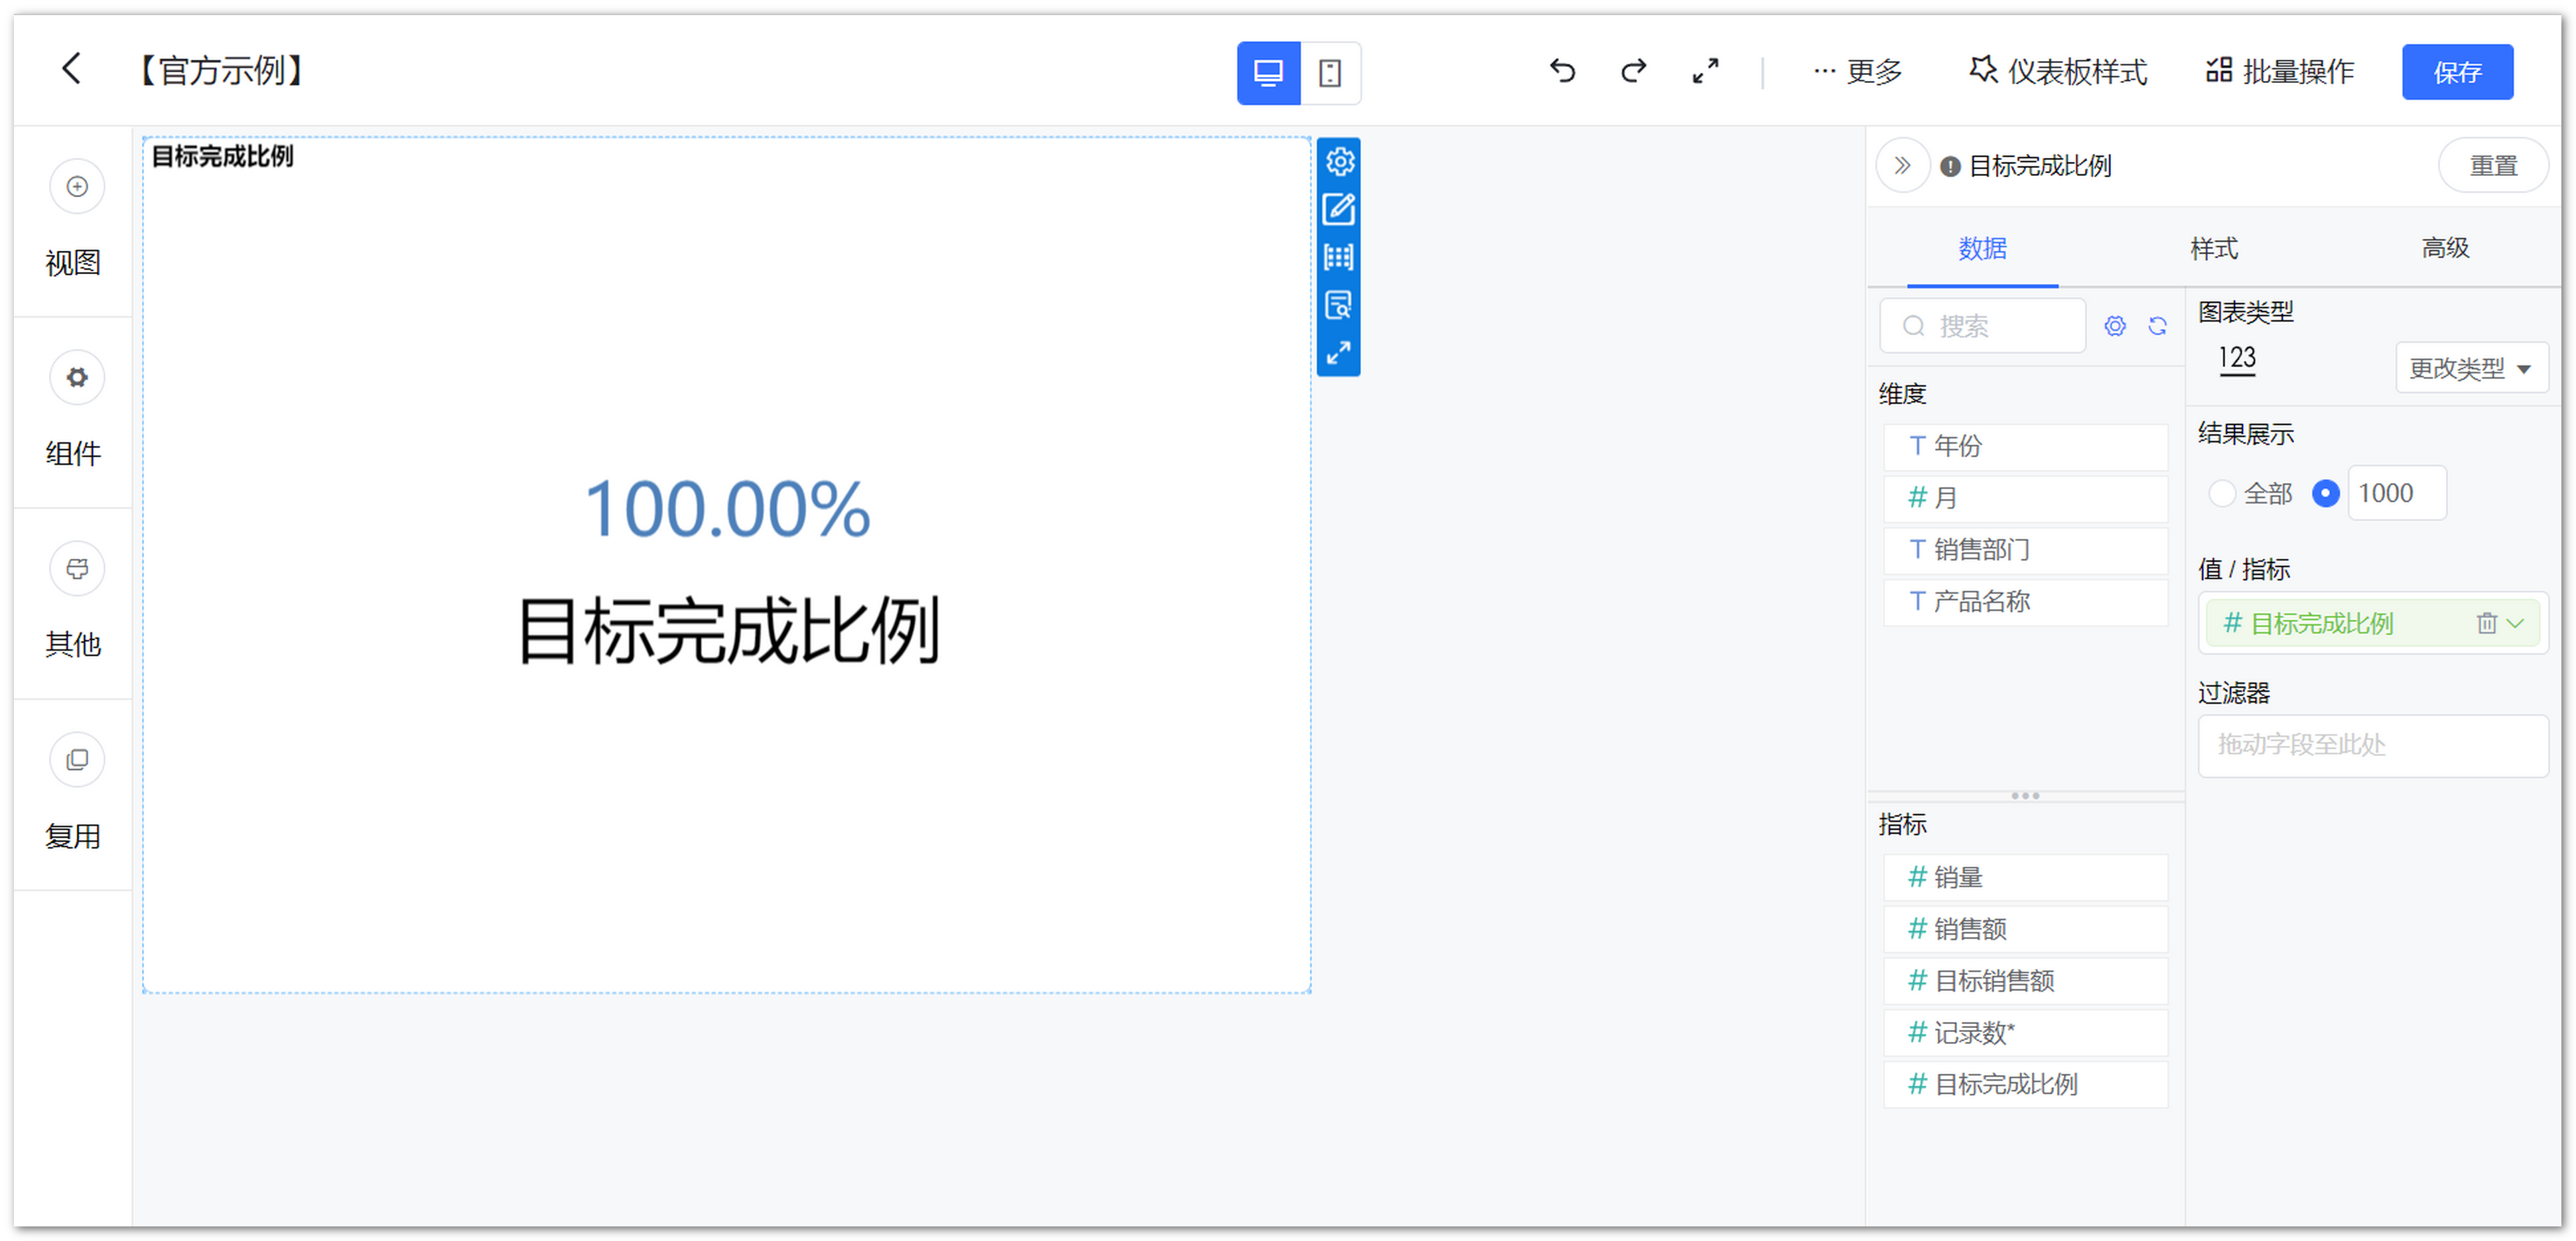The width and height of the screenshot is (2576, 1241).
Task: Click the edit pencil icon on chart
Action: 1339,209
